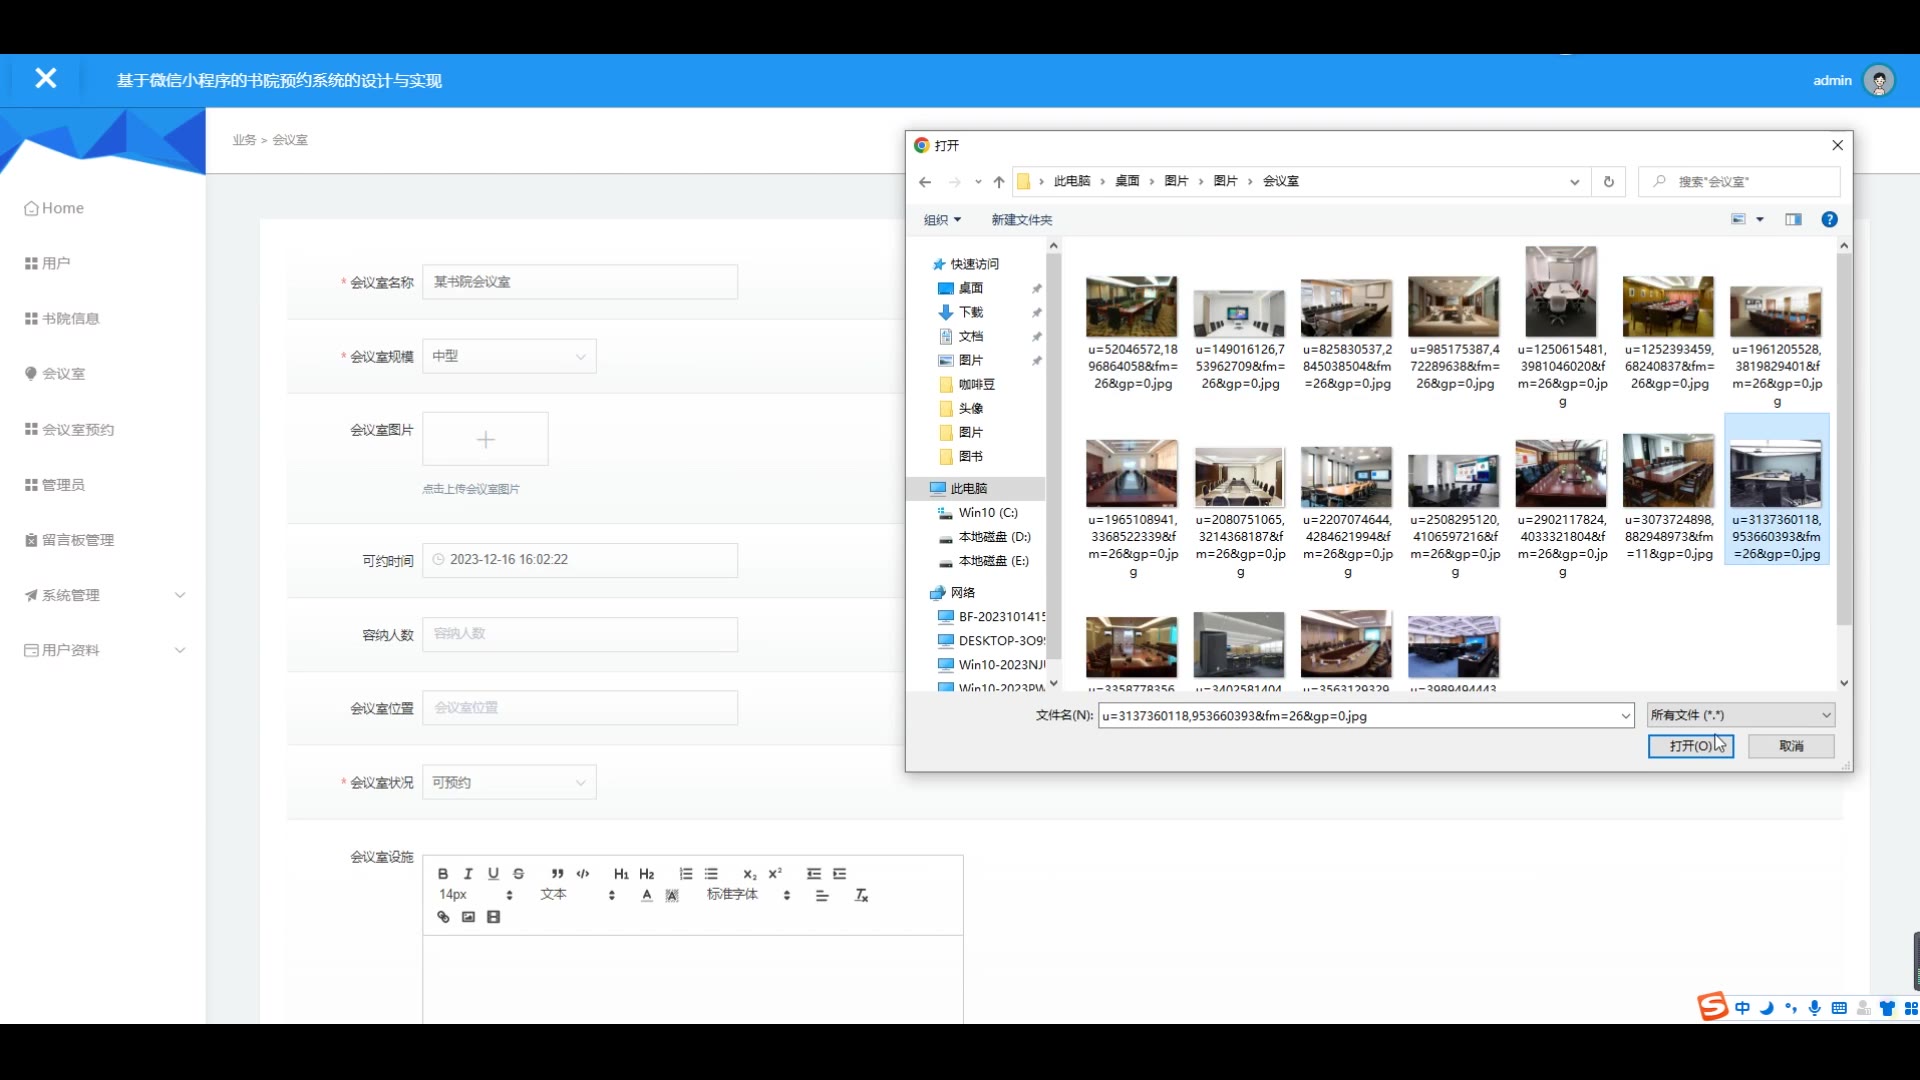Select the u=2207074644 meeting room thumbnail
The width and height of the screenshot is (1920, 1080).
click(x=1346, y=477)
